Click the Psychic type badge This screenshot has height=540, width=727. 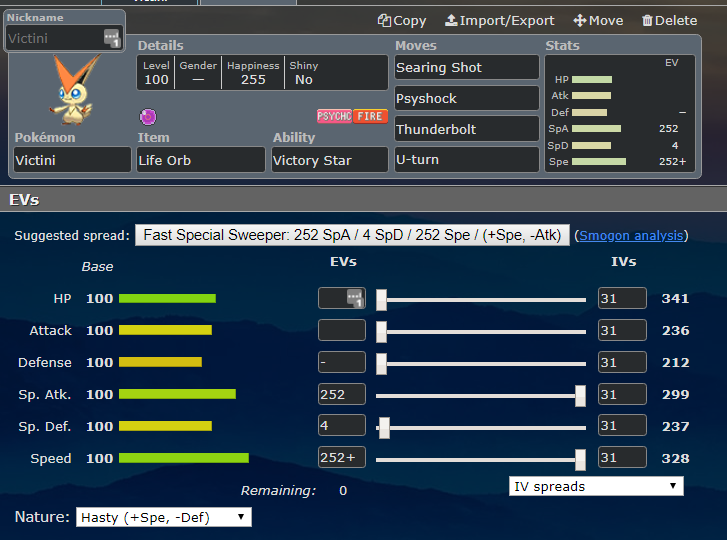coord(334,116)
